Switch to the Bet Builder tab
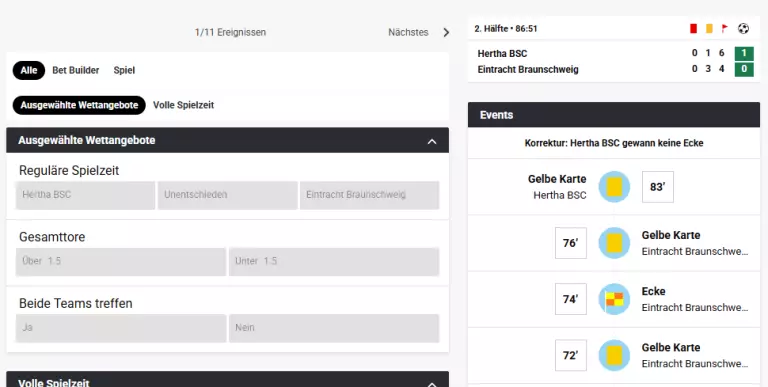This screenshot has width=768, height=387. tap(76, 70)
